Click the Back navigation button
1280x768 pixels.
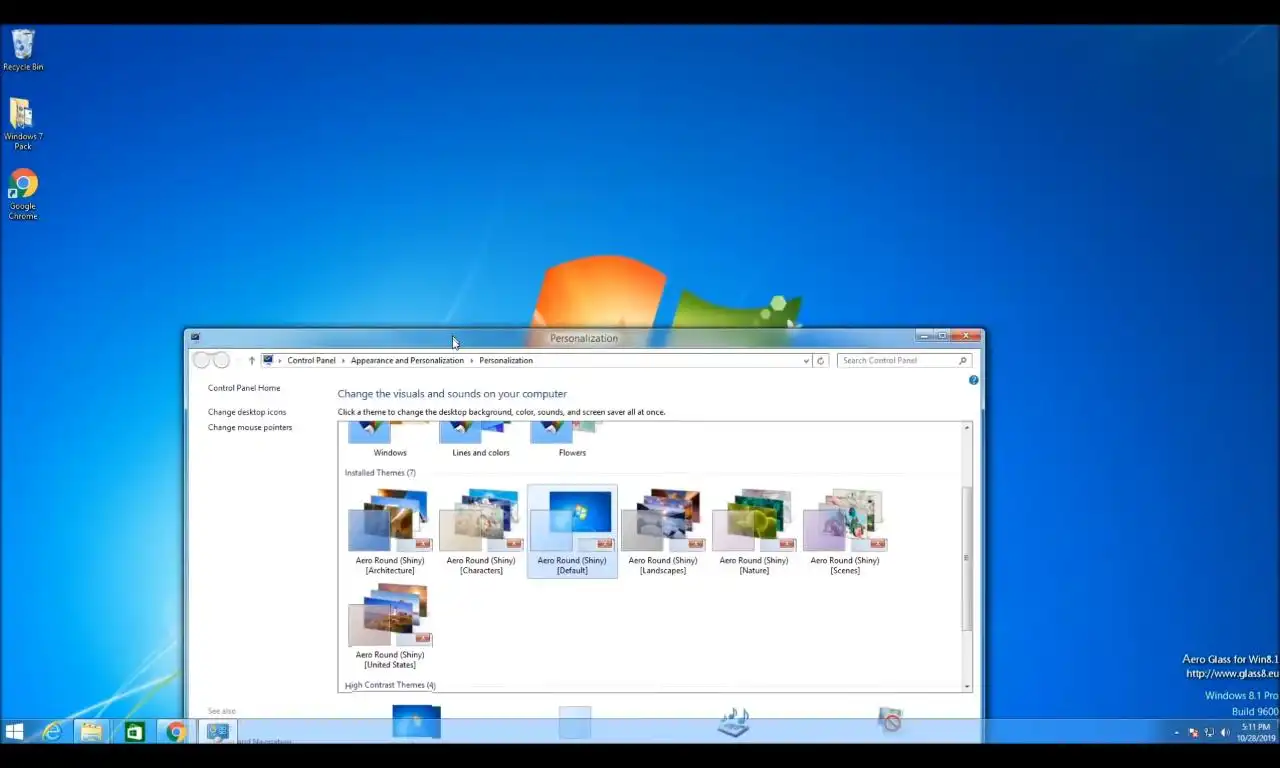coord(202,360)
